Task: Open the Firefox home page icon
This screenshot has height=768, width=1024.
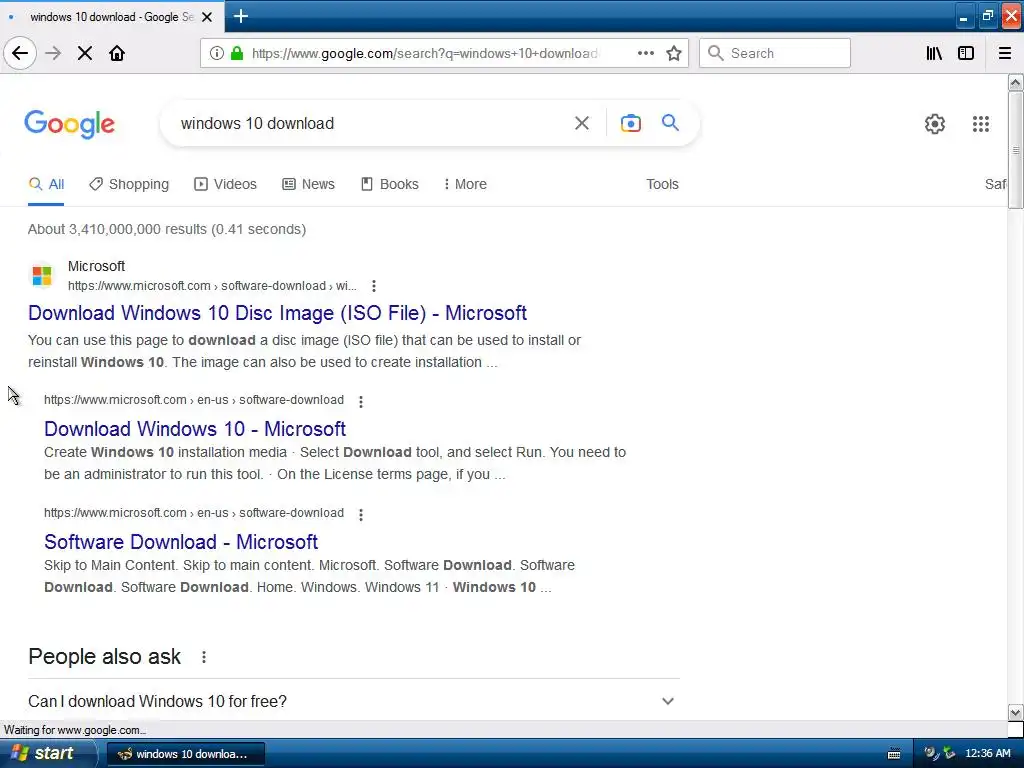Action: [117, 53]
